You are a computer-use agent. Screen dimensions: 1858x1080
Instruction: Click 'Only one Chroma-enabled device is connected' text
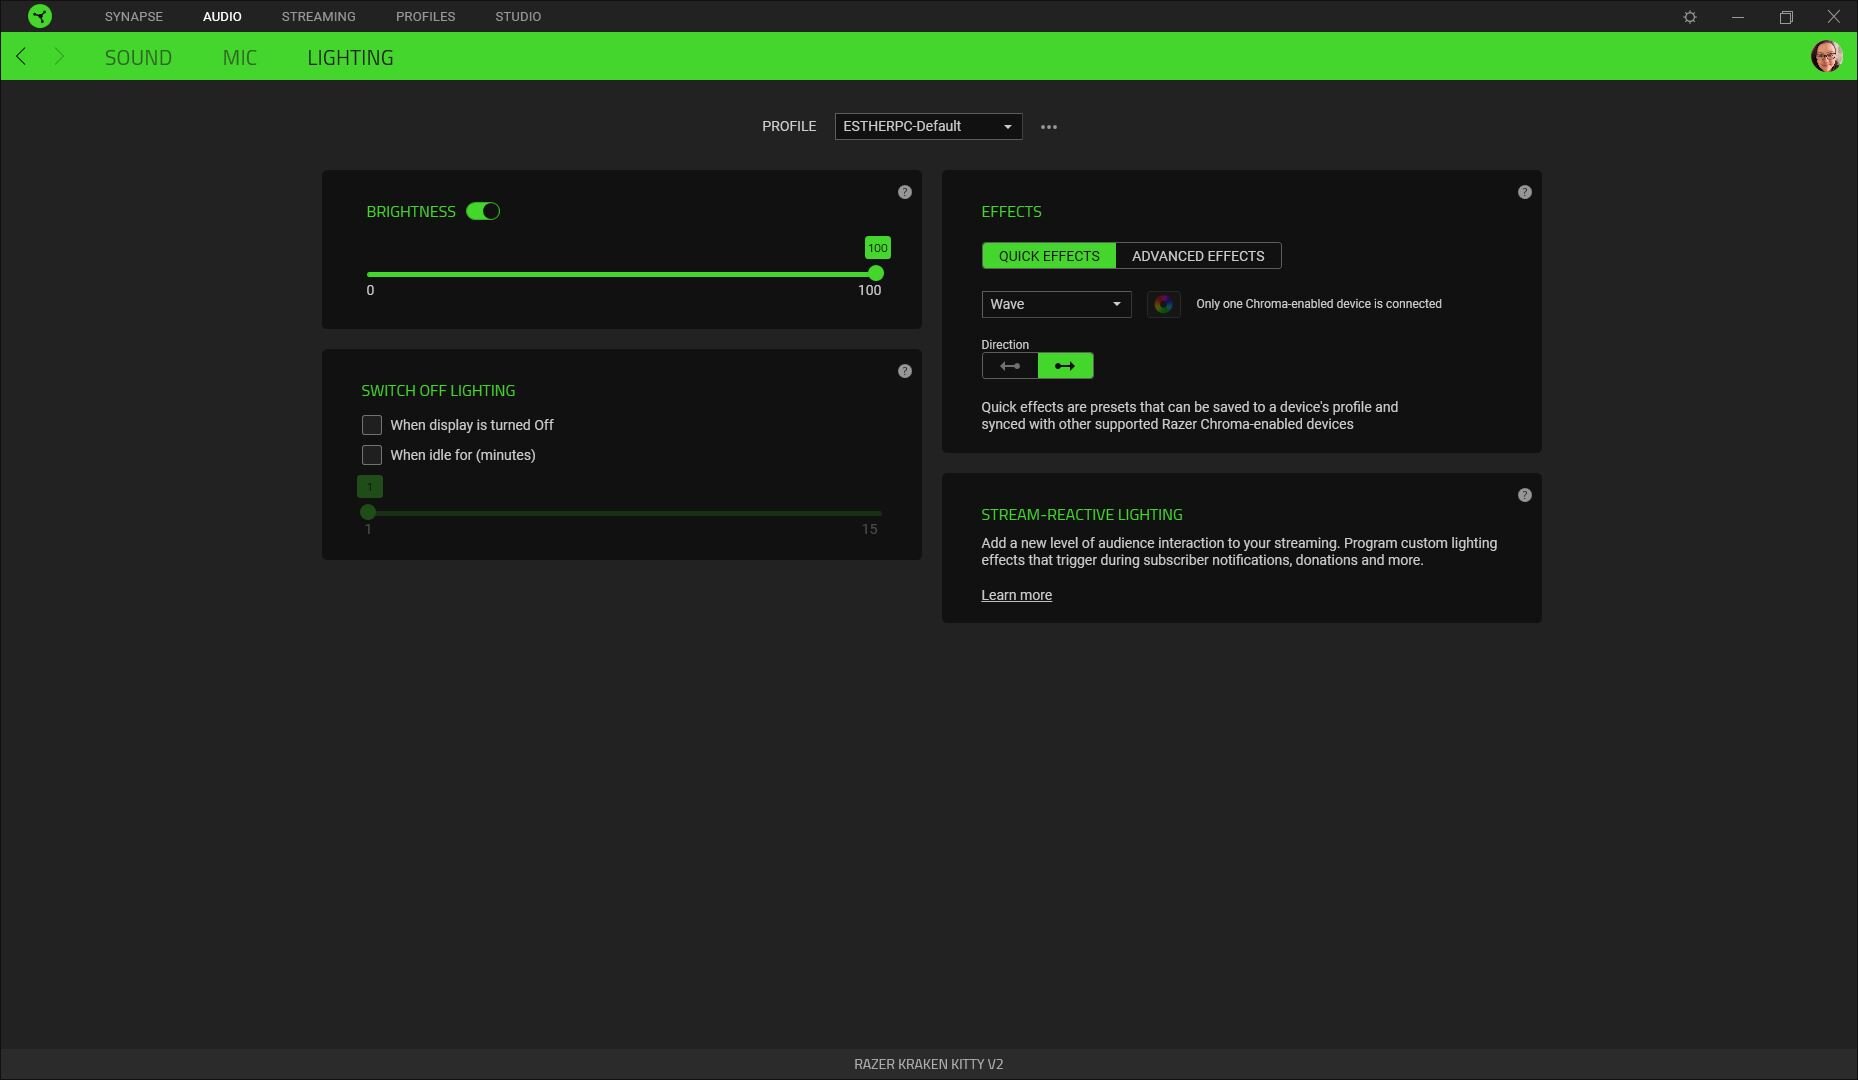(1318, 304)
